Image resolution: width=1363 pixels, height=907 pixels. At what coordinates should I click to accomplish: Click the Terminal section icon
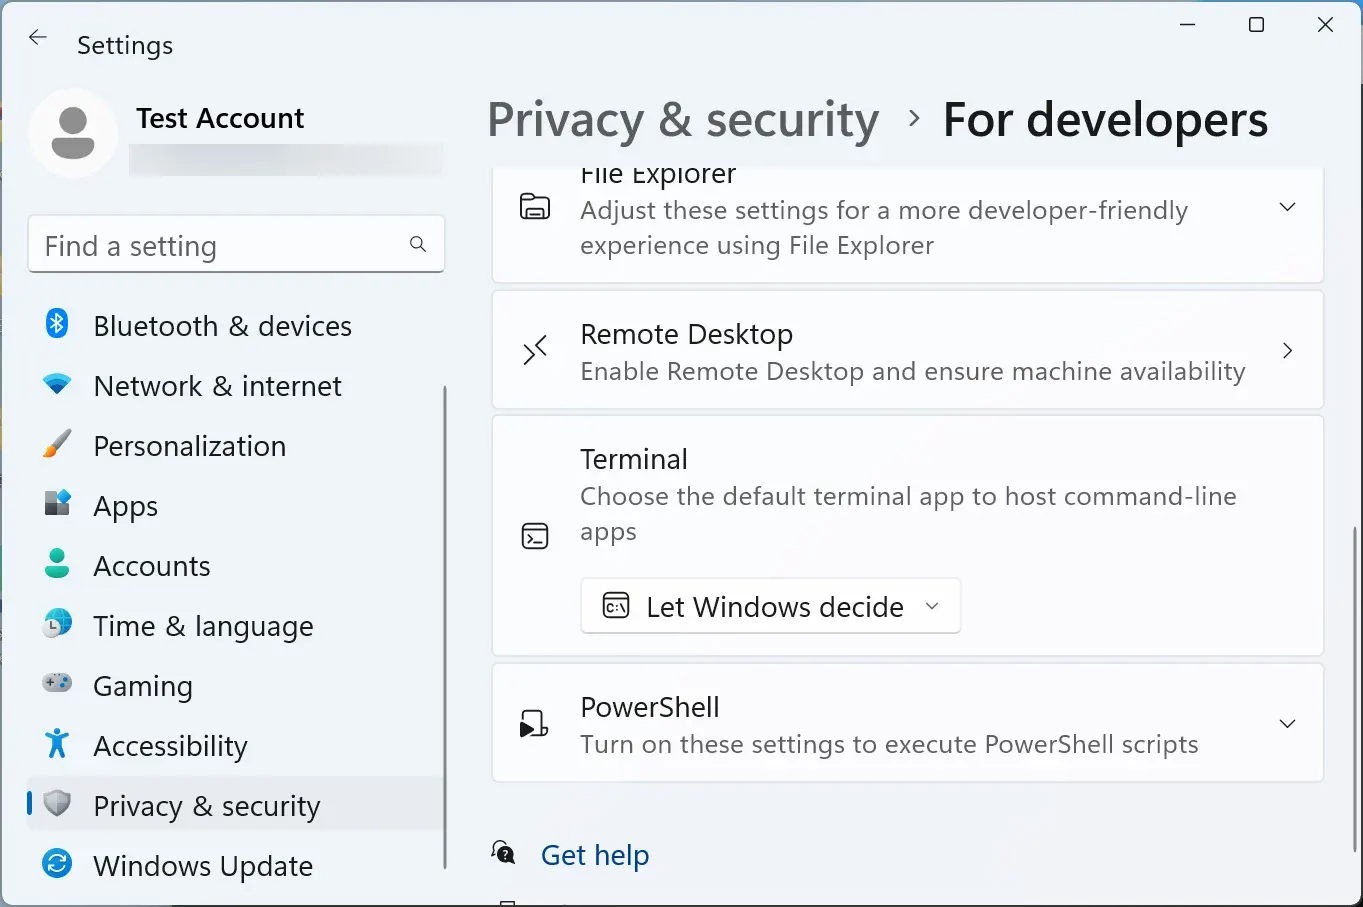pos(535,536)
